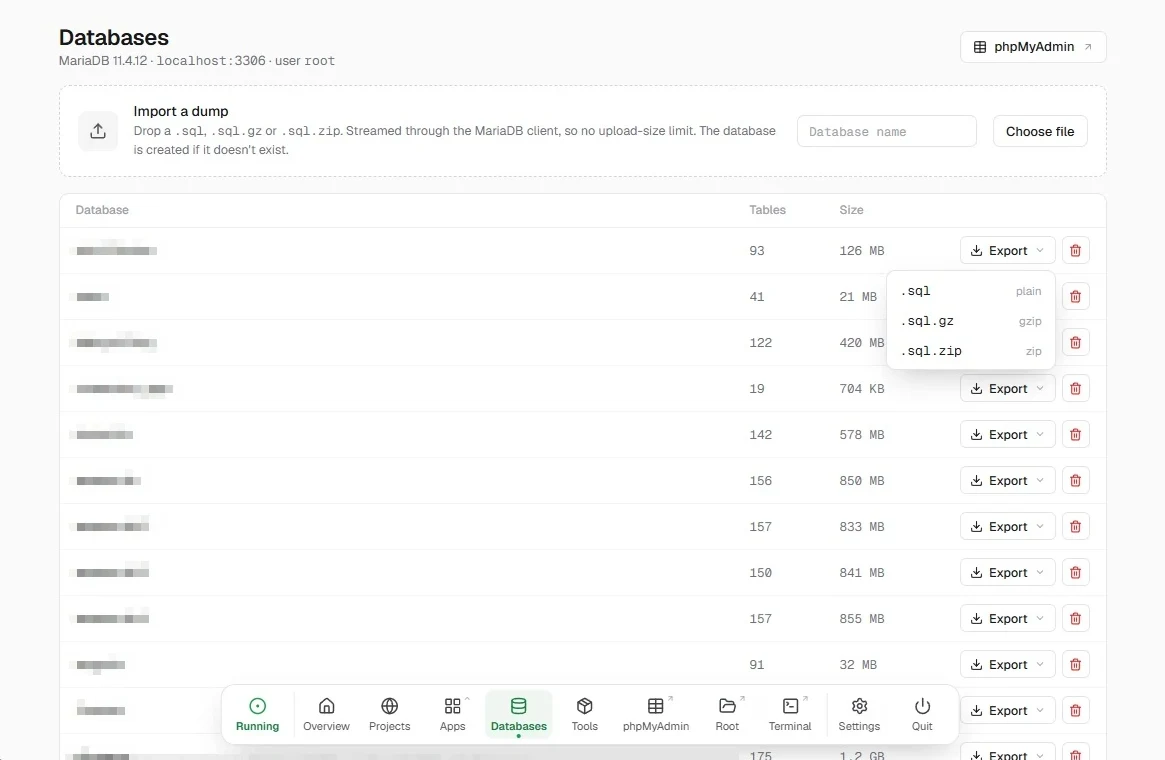Image resolution: width=1165 pixels, height=760 pixels.
Task: Open Apps in the bottom dock
Action: coord(452,714)
